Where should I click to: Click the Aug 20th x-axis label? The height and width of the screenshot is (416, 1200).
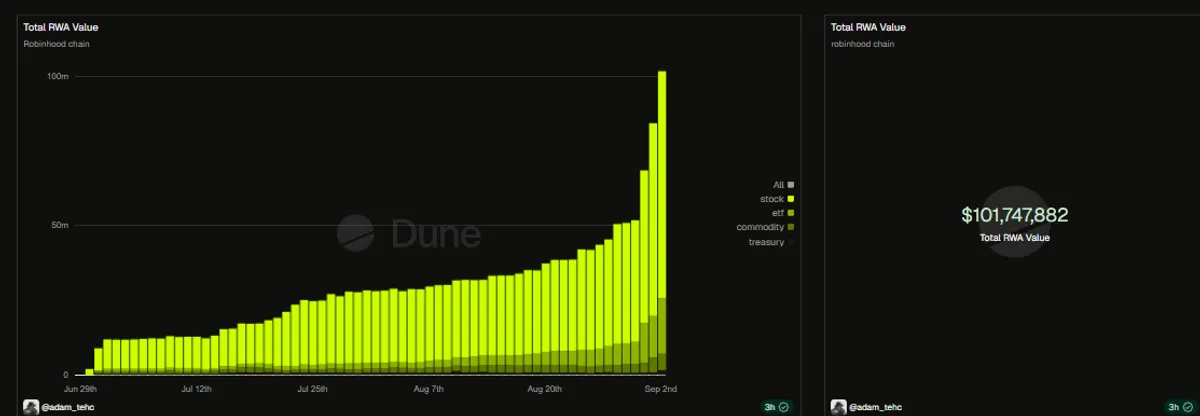click(x=545, y=388)
